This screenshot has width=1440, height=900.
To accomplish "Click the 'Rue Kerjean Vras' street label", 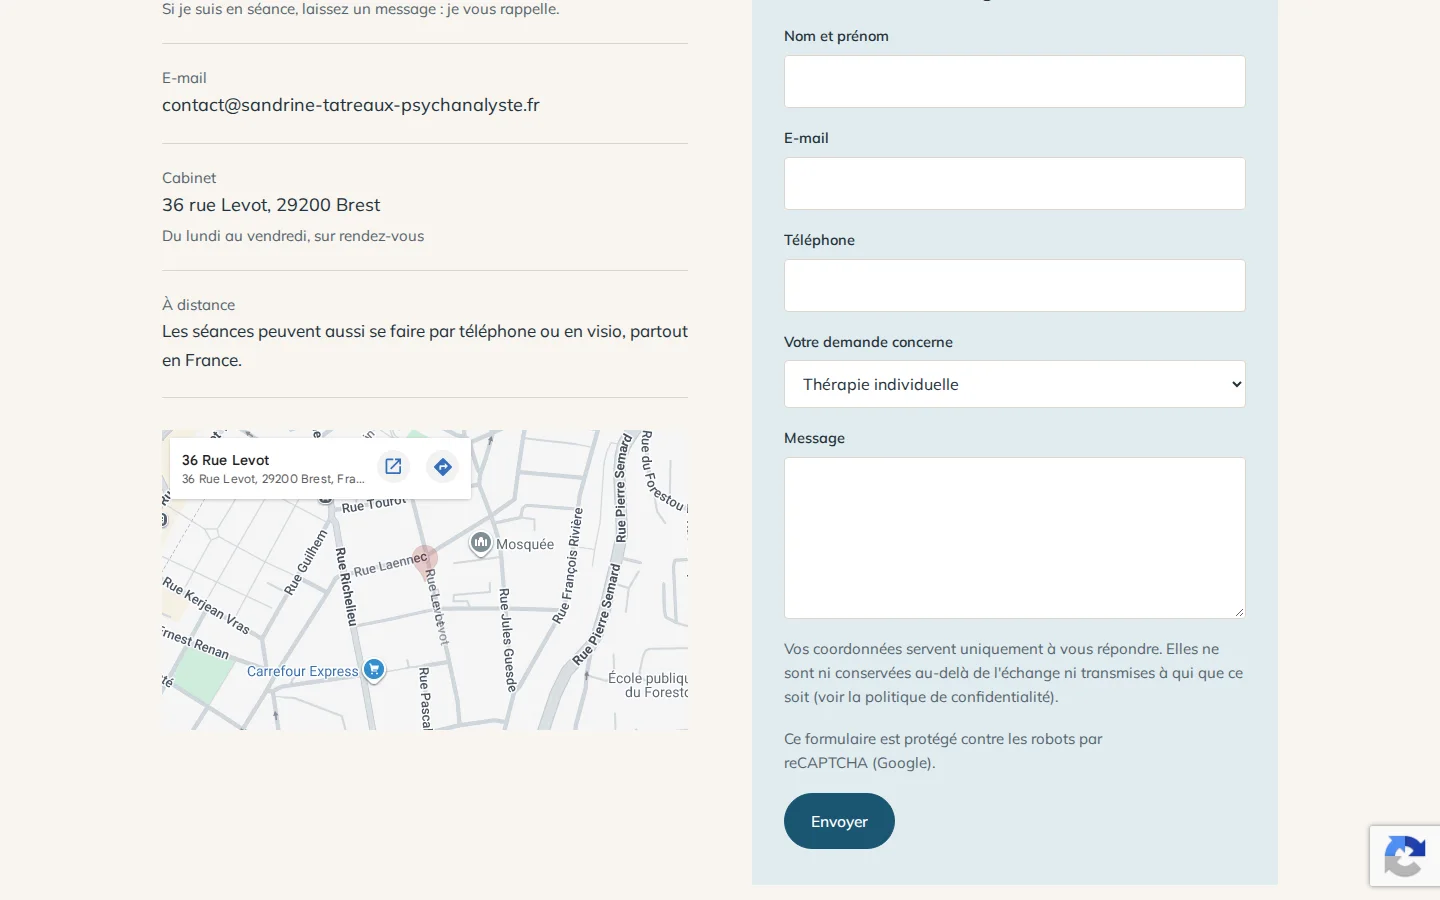I will point(206,606).
